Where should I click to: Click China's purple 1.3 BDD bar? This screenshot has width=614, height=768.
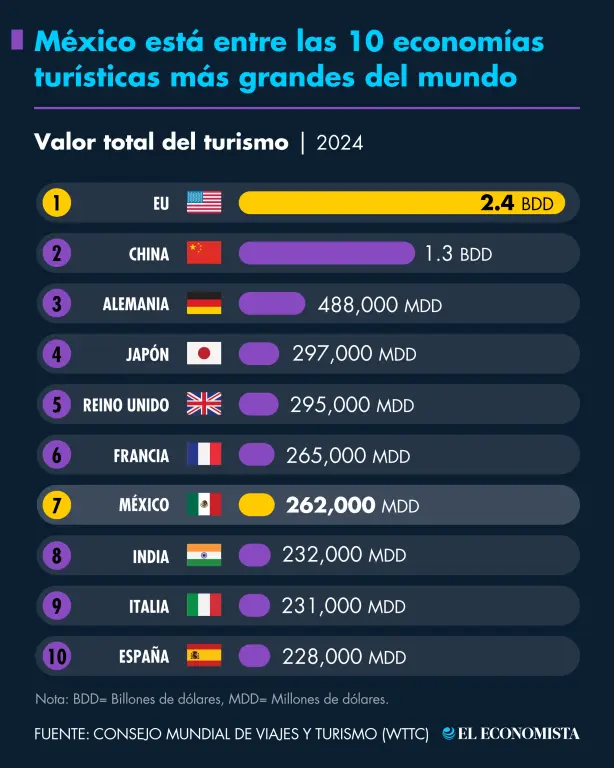[x=326, y=253]
